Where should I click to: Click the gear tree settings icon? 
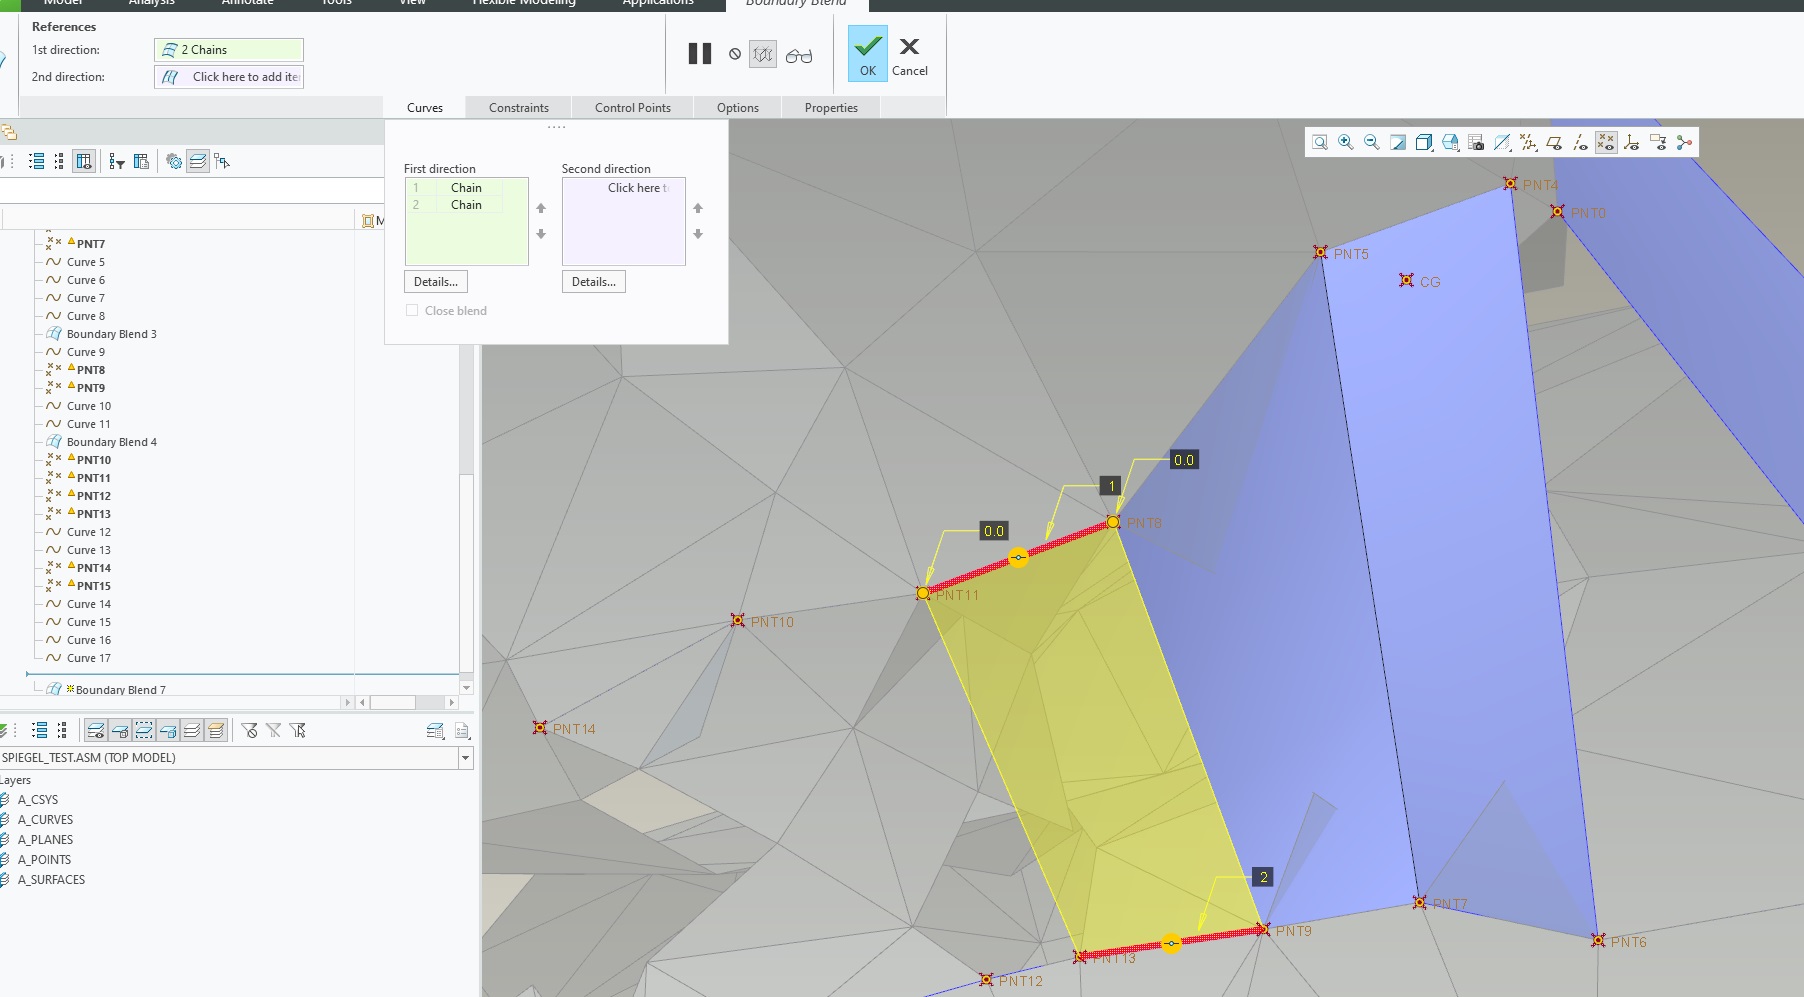(x=174, y=161)
